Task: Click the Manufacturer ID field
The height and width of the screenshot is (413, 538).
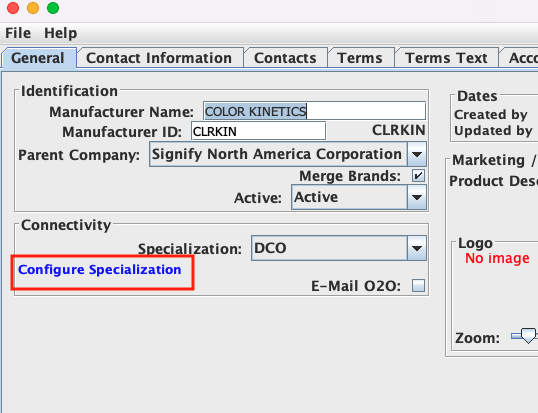Action: tap(258, 131)
